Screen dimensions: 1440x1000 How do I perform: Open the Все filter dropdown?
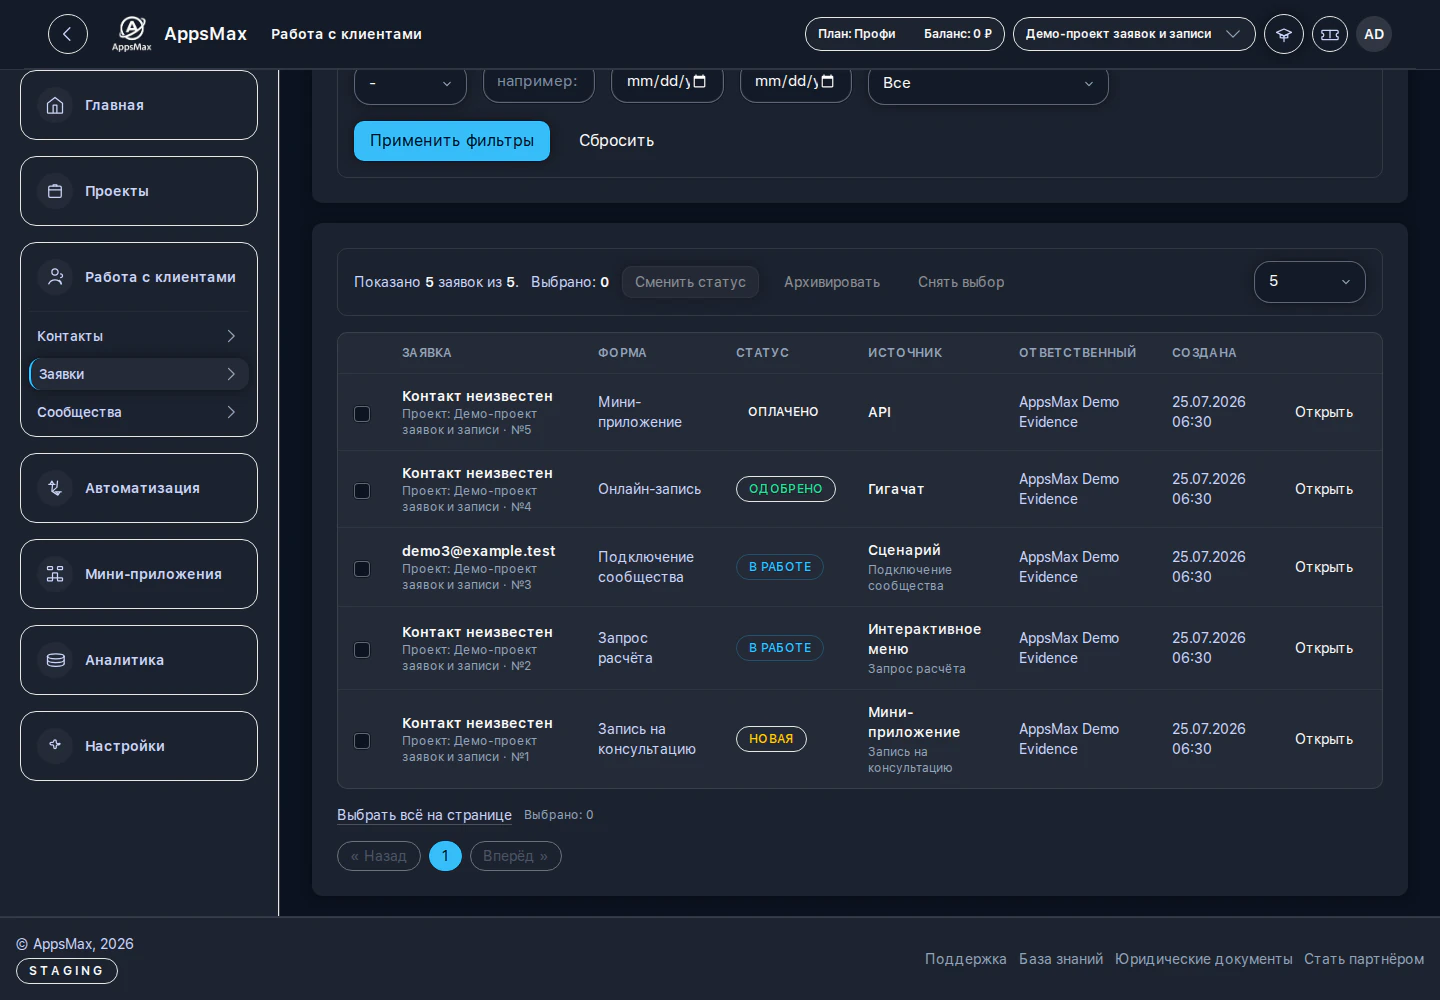pyautogui.click(x=988, y=84)
